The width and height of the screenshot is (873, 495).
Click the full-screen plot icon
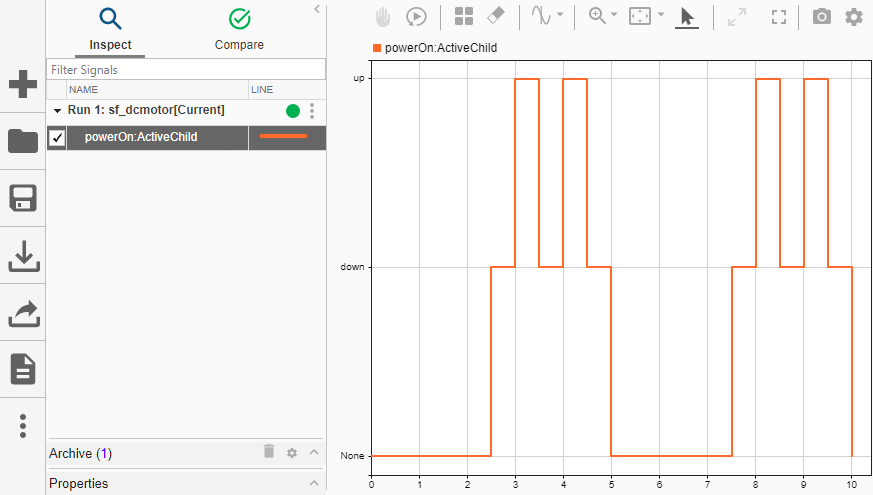point(779,17)
